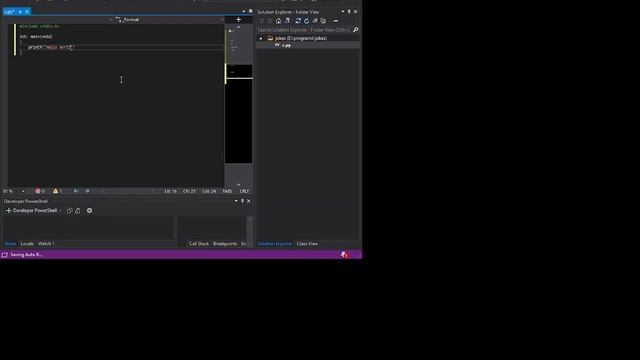Click the scroll down arrow in editor

click(239, 184)
